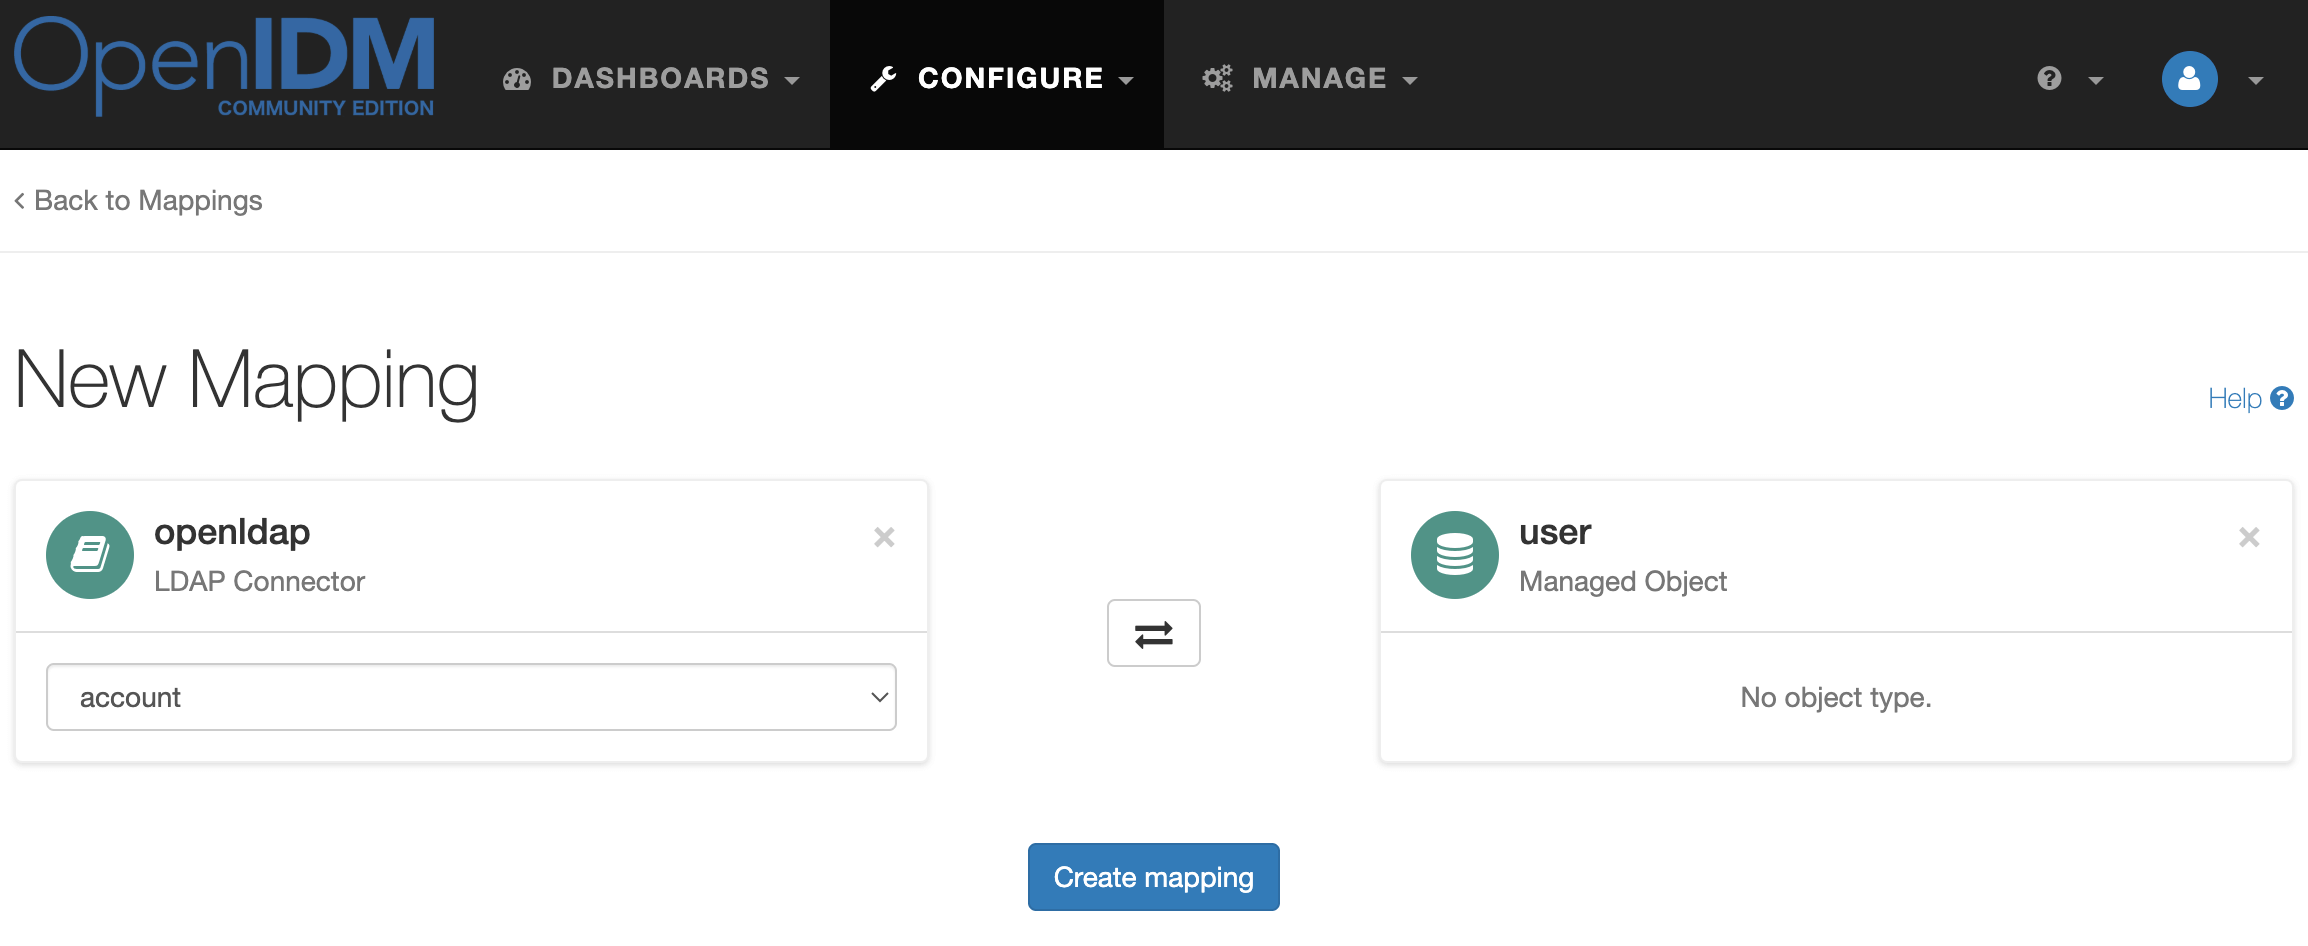The height and width of the screenshot is (946, 2308).
Task: Click the 'No object type.' text
Action: click(x=1836, y=697)
